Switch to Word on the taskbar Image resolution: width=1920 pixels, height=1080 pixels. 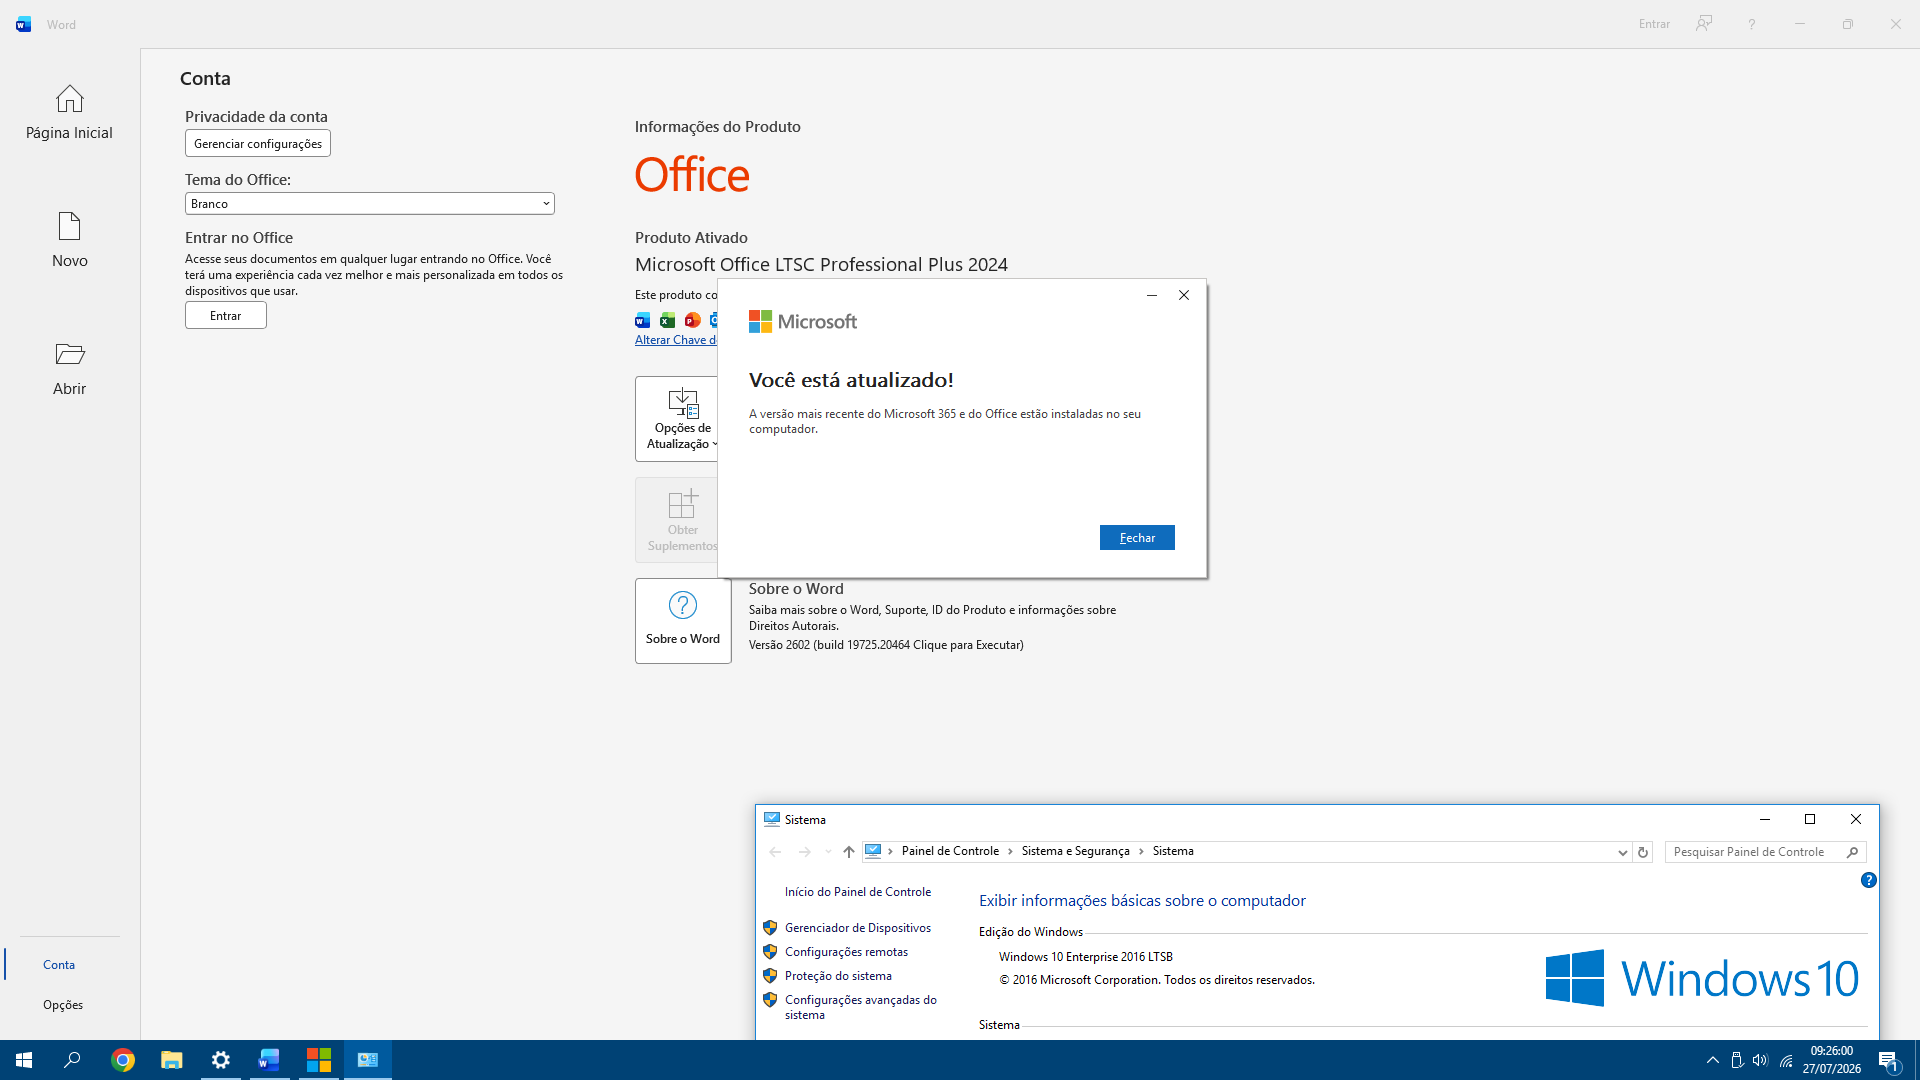[x=270, y=1060]
